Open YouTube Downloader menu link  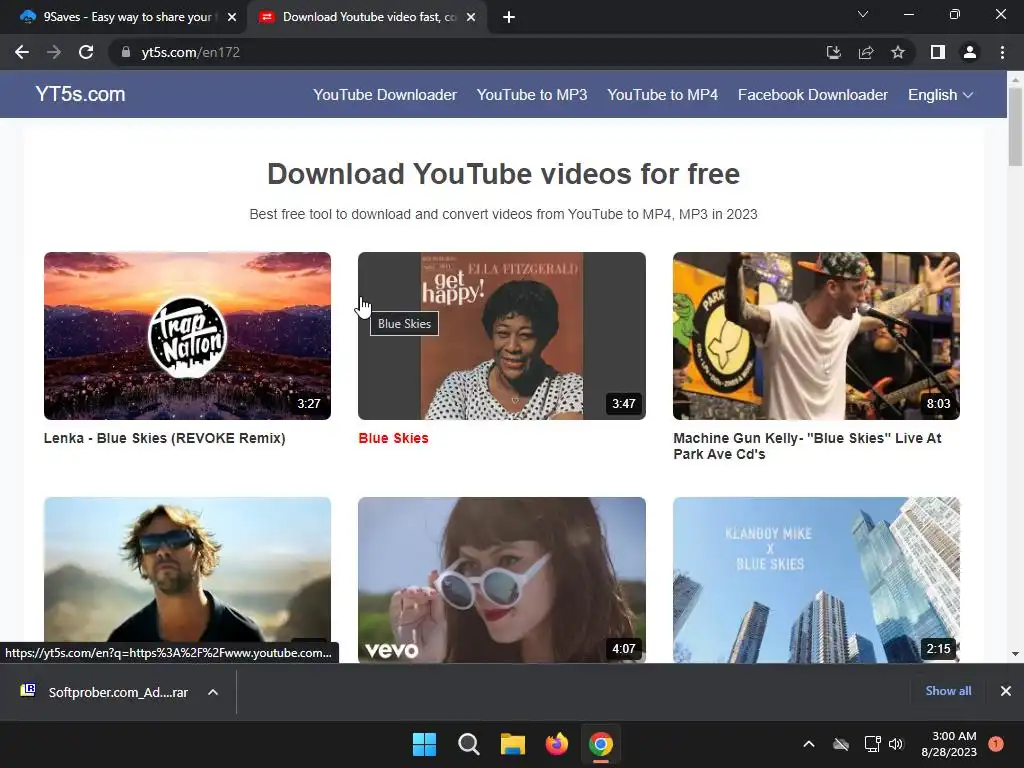[x=385, y=95]
